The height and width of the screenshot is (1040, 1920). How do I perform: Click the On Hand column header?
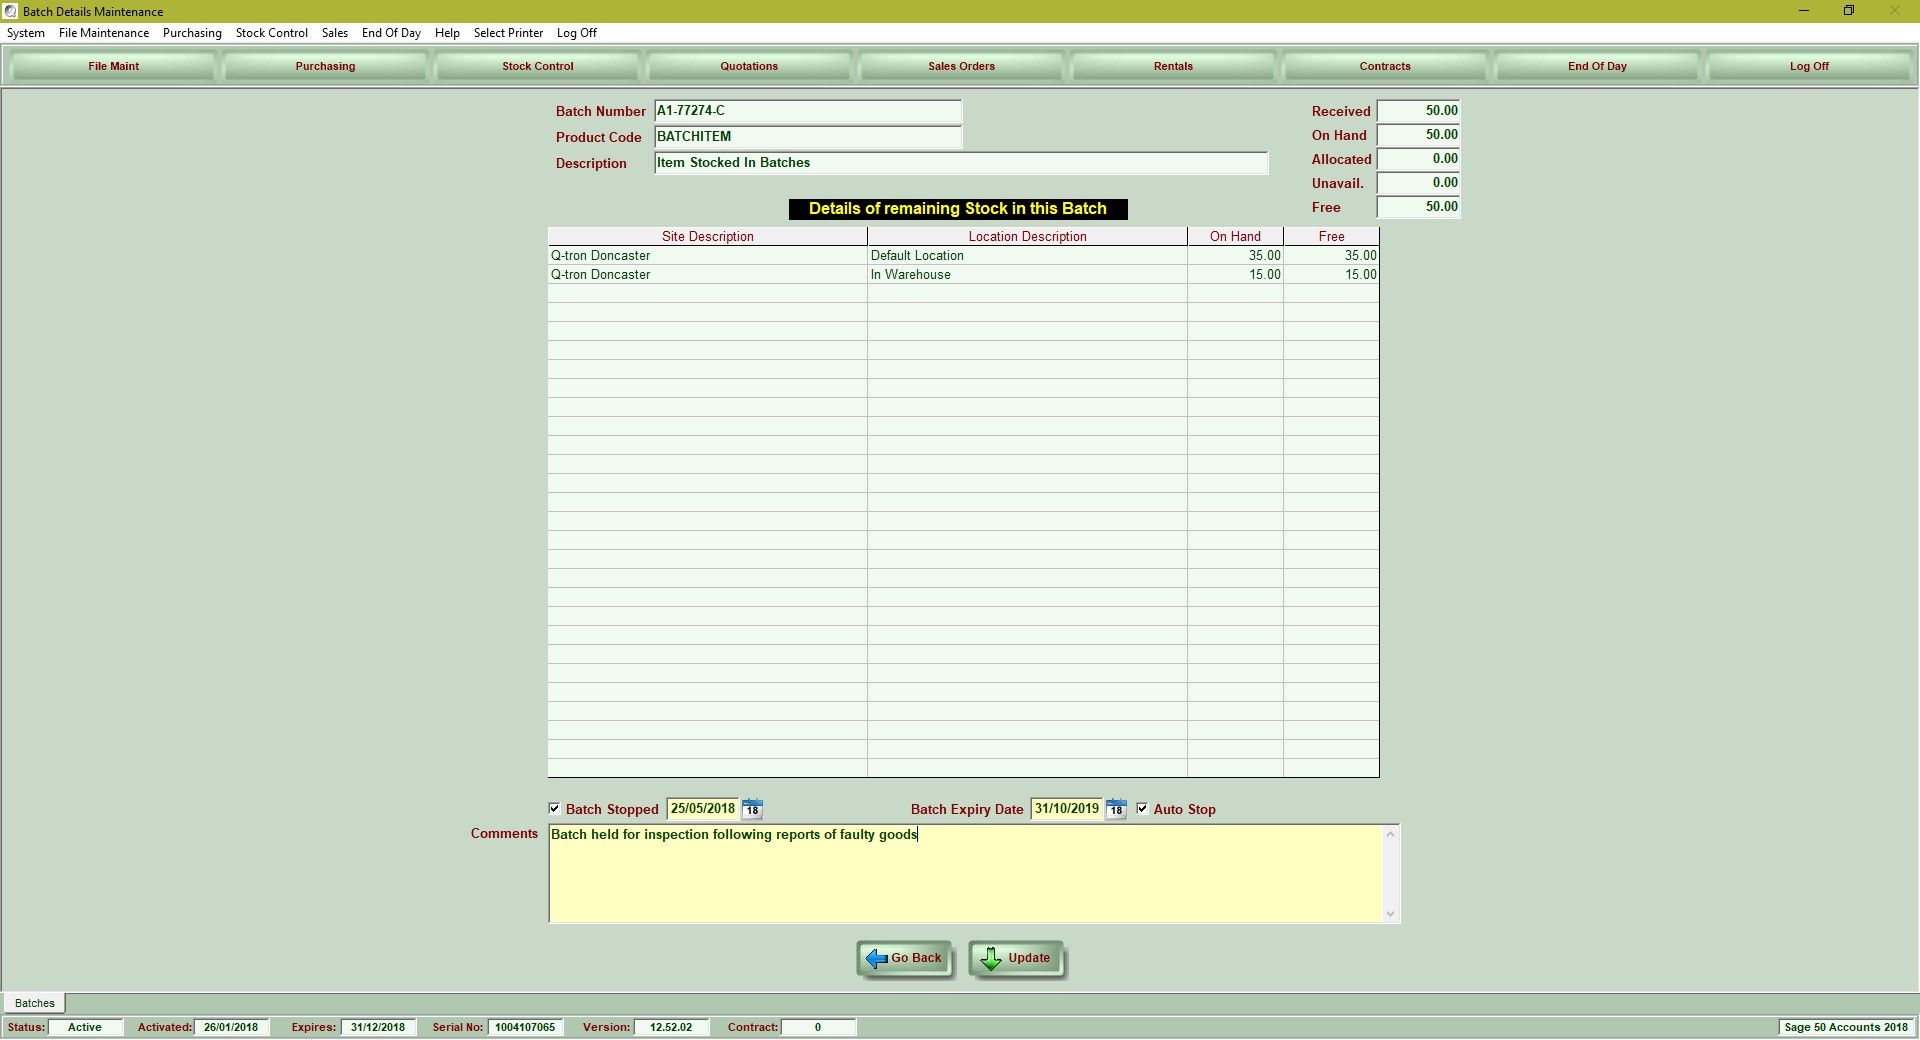coord(1235,237)
